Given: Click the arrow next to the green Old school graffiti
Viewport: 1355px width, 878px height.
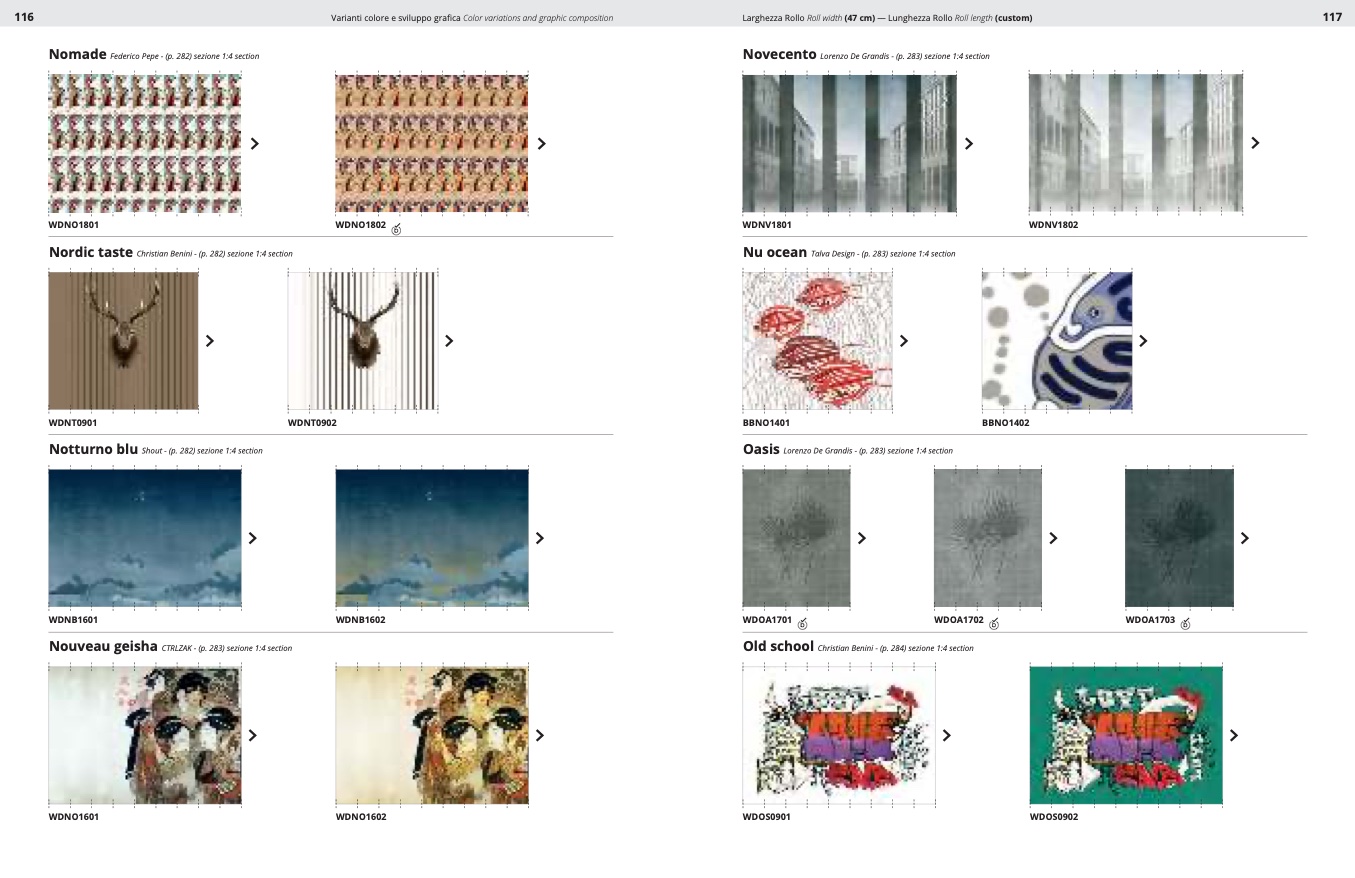Looking at the screenshot, I should (x=1234, y=735).
